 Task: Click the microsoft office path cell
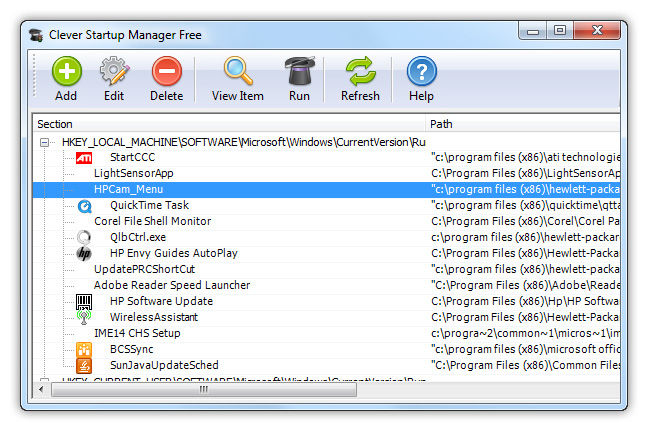click(x=525, y=350)
